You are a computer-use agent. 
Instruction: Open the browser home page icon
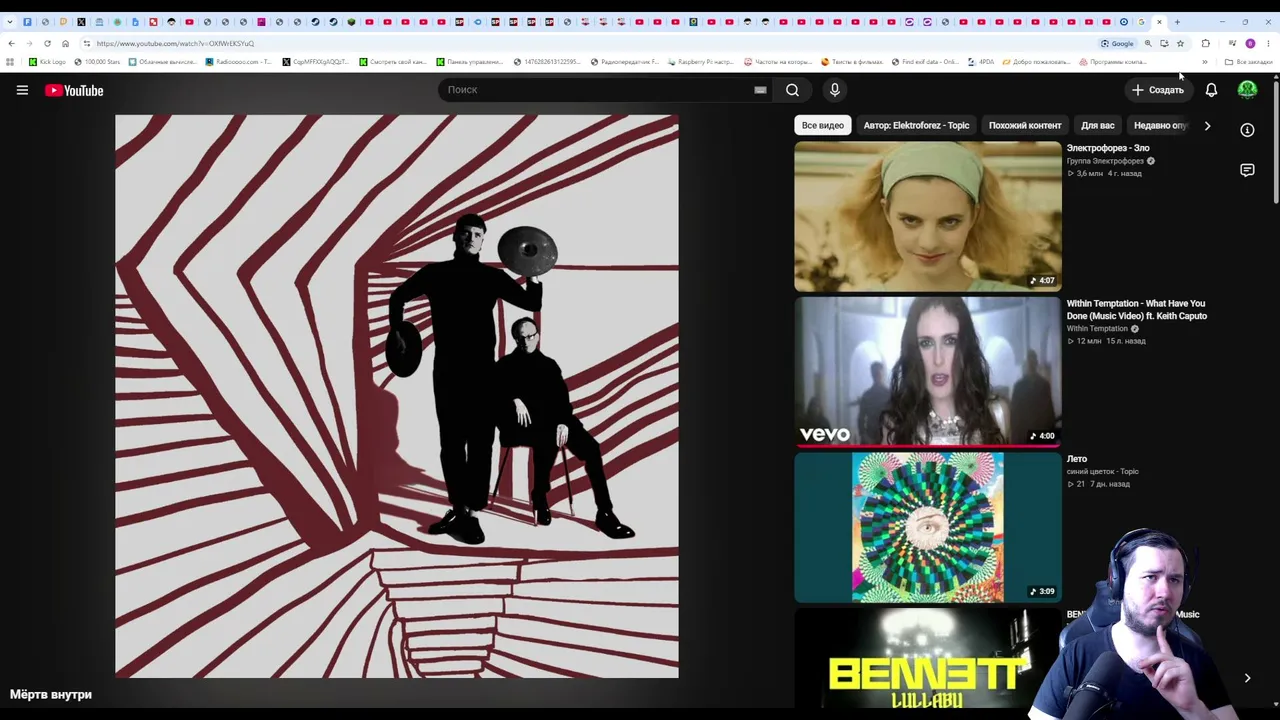click(x=65, y=43)
